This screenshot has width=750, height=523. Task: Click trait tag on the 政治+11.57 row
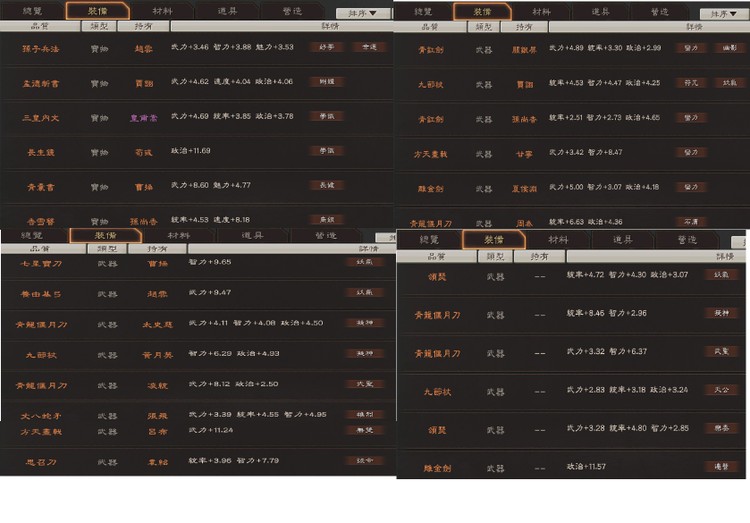tap(721, 466)
